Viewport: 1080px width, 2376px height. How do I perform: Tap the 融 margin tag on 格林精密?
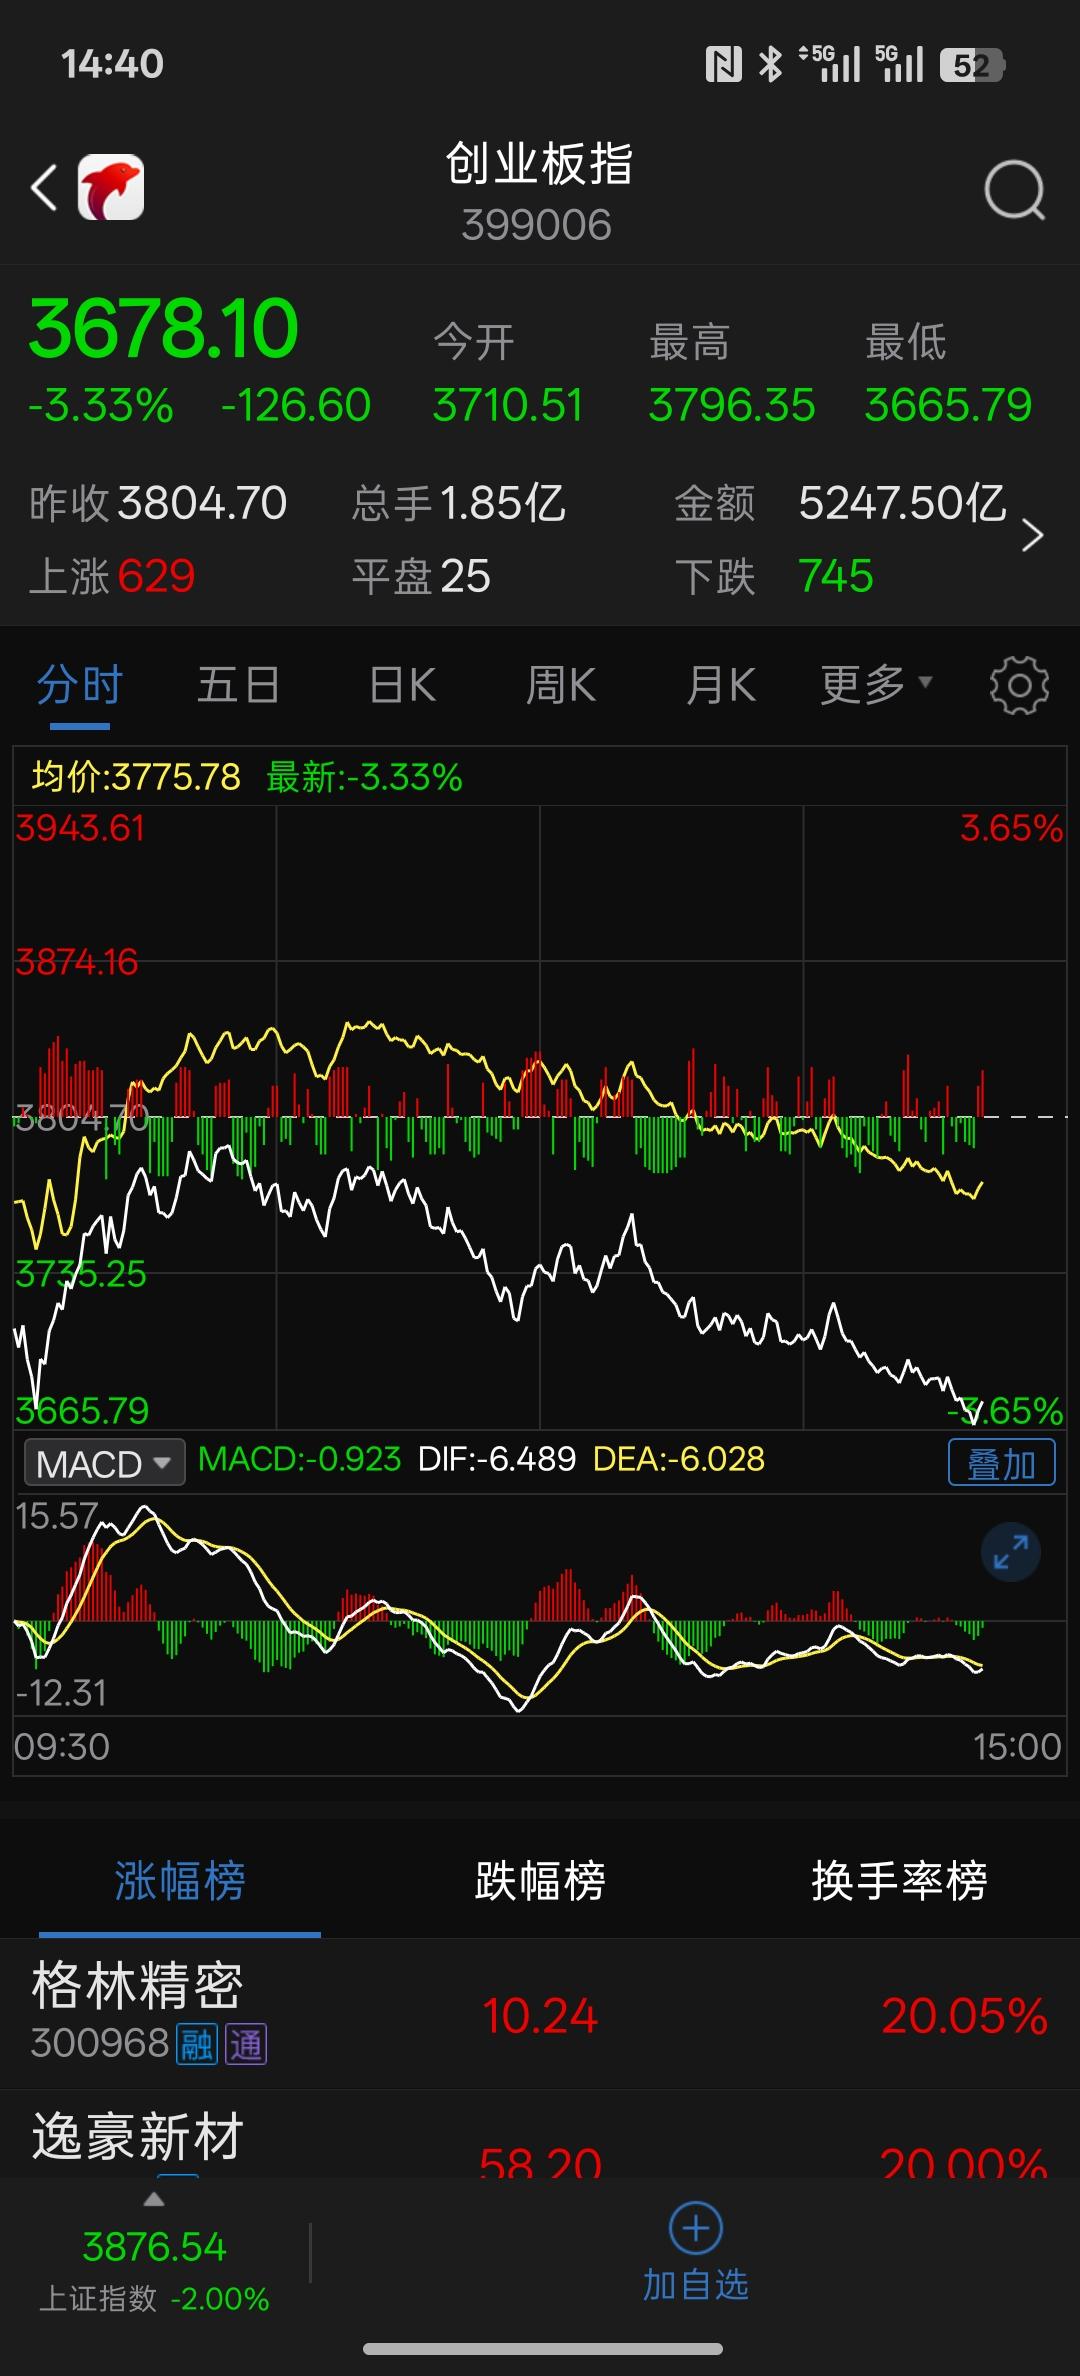[197, 2044]
